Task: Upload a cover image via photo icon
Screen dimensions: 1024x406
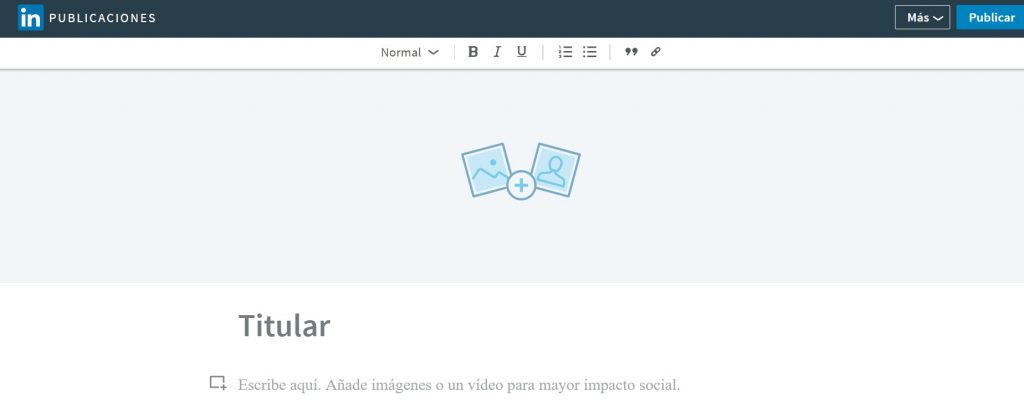Action: [520, 171]
